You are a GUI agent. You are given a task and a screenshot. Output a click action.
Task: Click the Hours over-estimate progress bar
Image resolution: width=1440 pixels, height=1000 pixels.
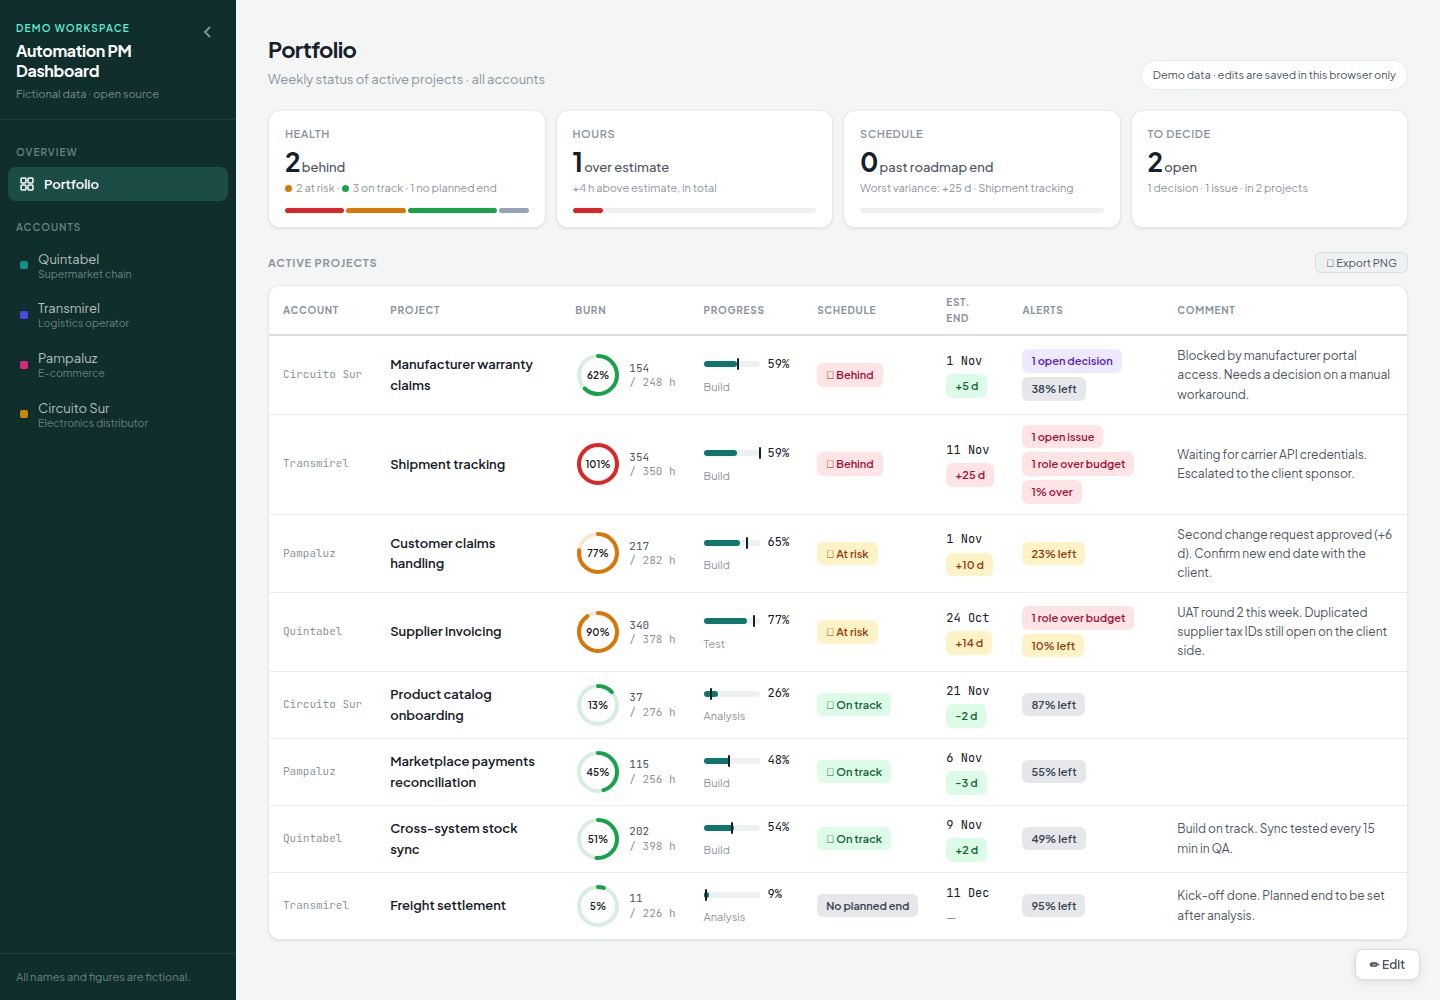[x=694, y=210]
